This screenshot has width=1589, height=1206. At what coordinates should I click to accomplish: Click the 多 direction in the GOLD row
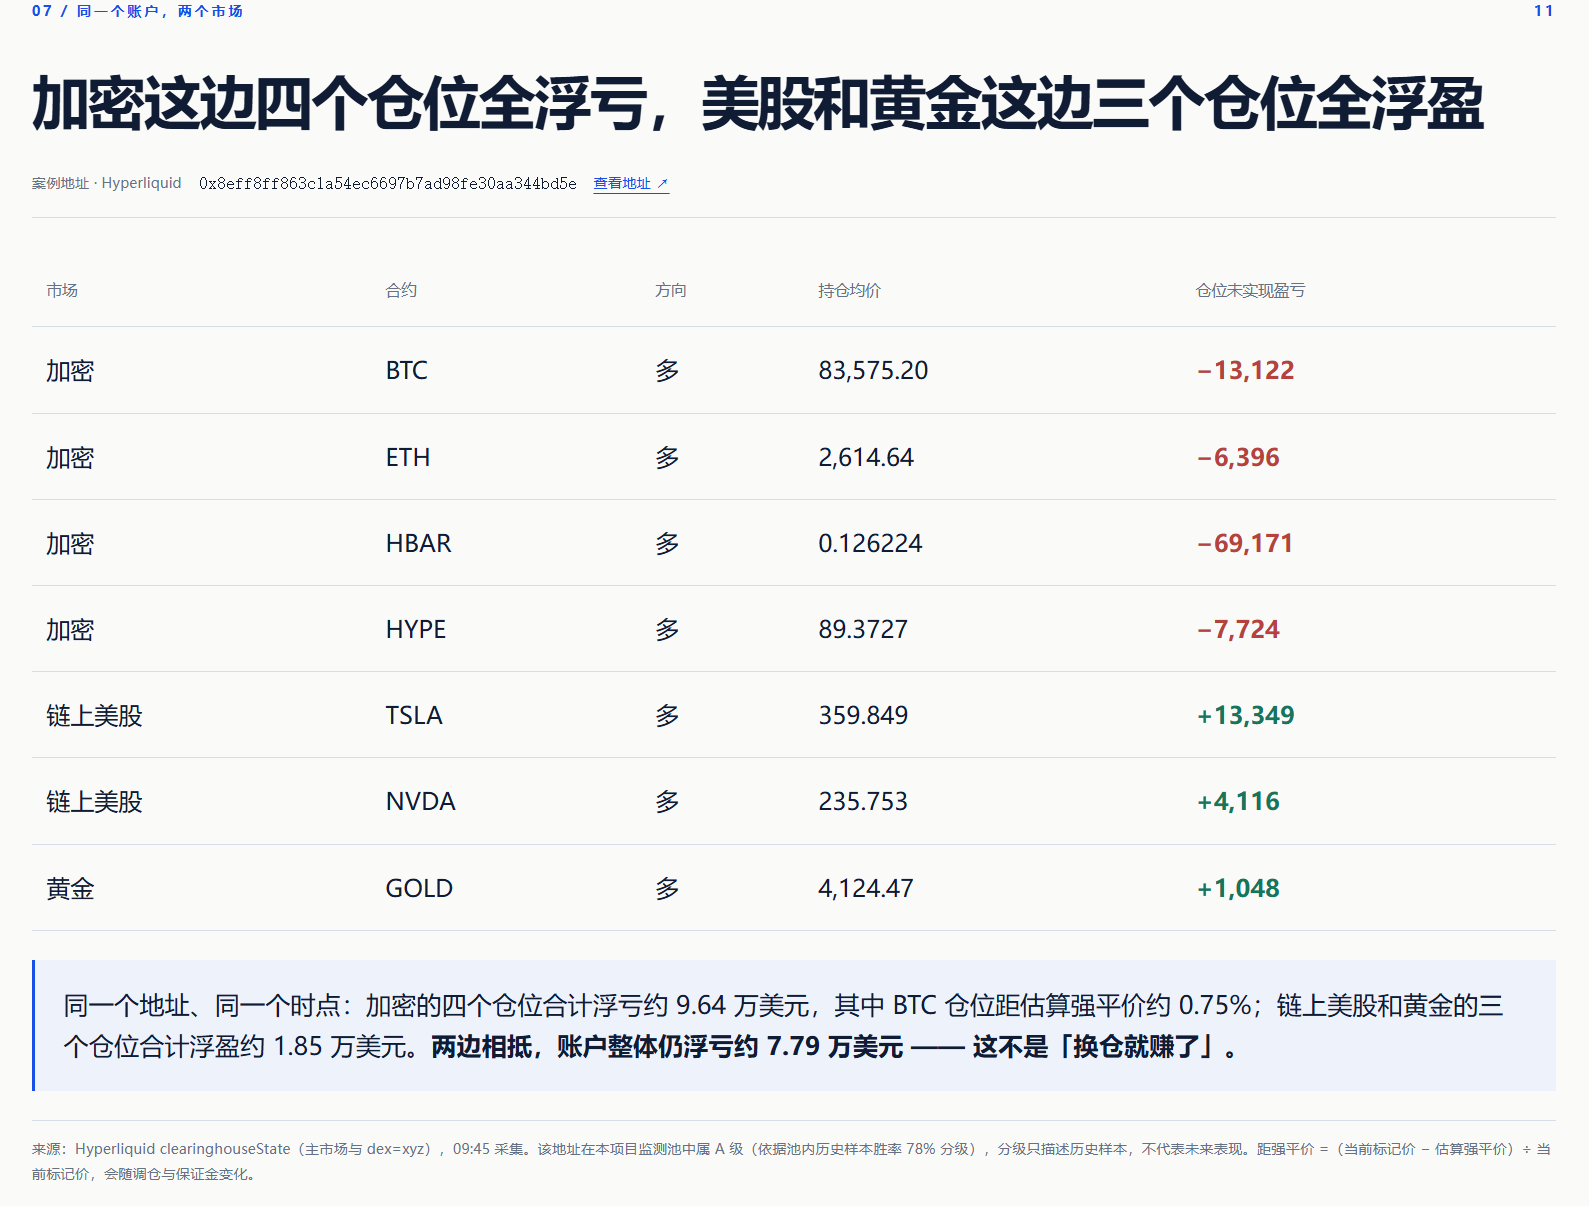click(667, 888)
